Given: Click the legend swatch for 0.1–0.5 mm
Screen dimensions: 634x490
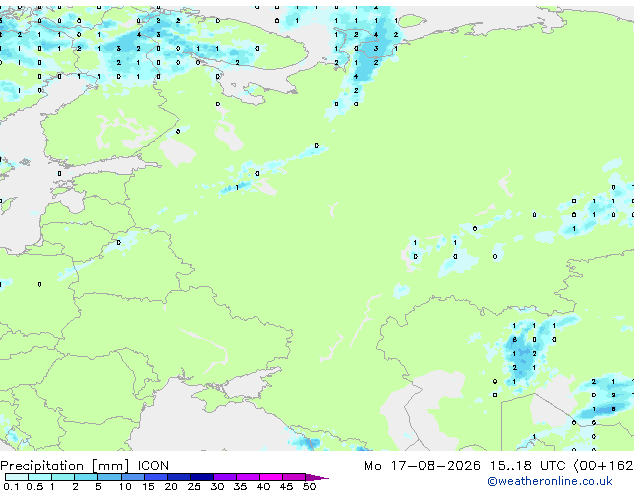Looking at the screenshot, I should (17, 477).
